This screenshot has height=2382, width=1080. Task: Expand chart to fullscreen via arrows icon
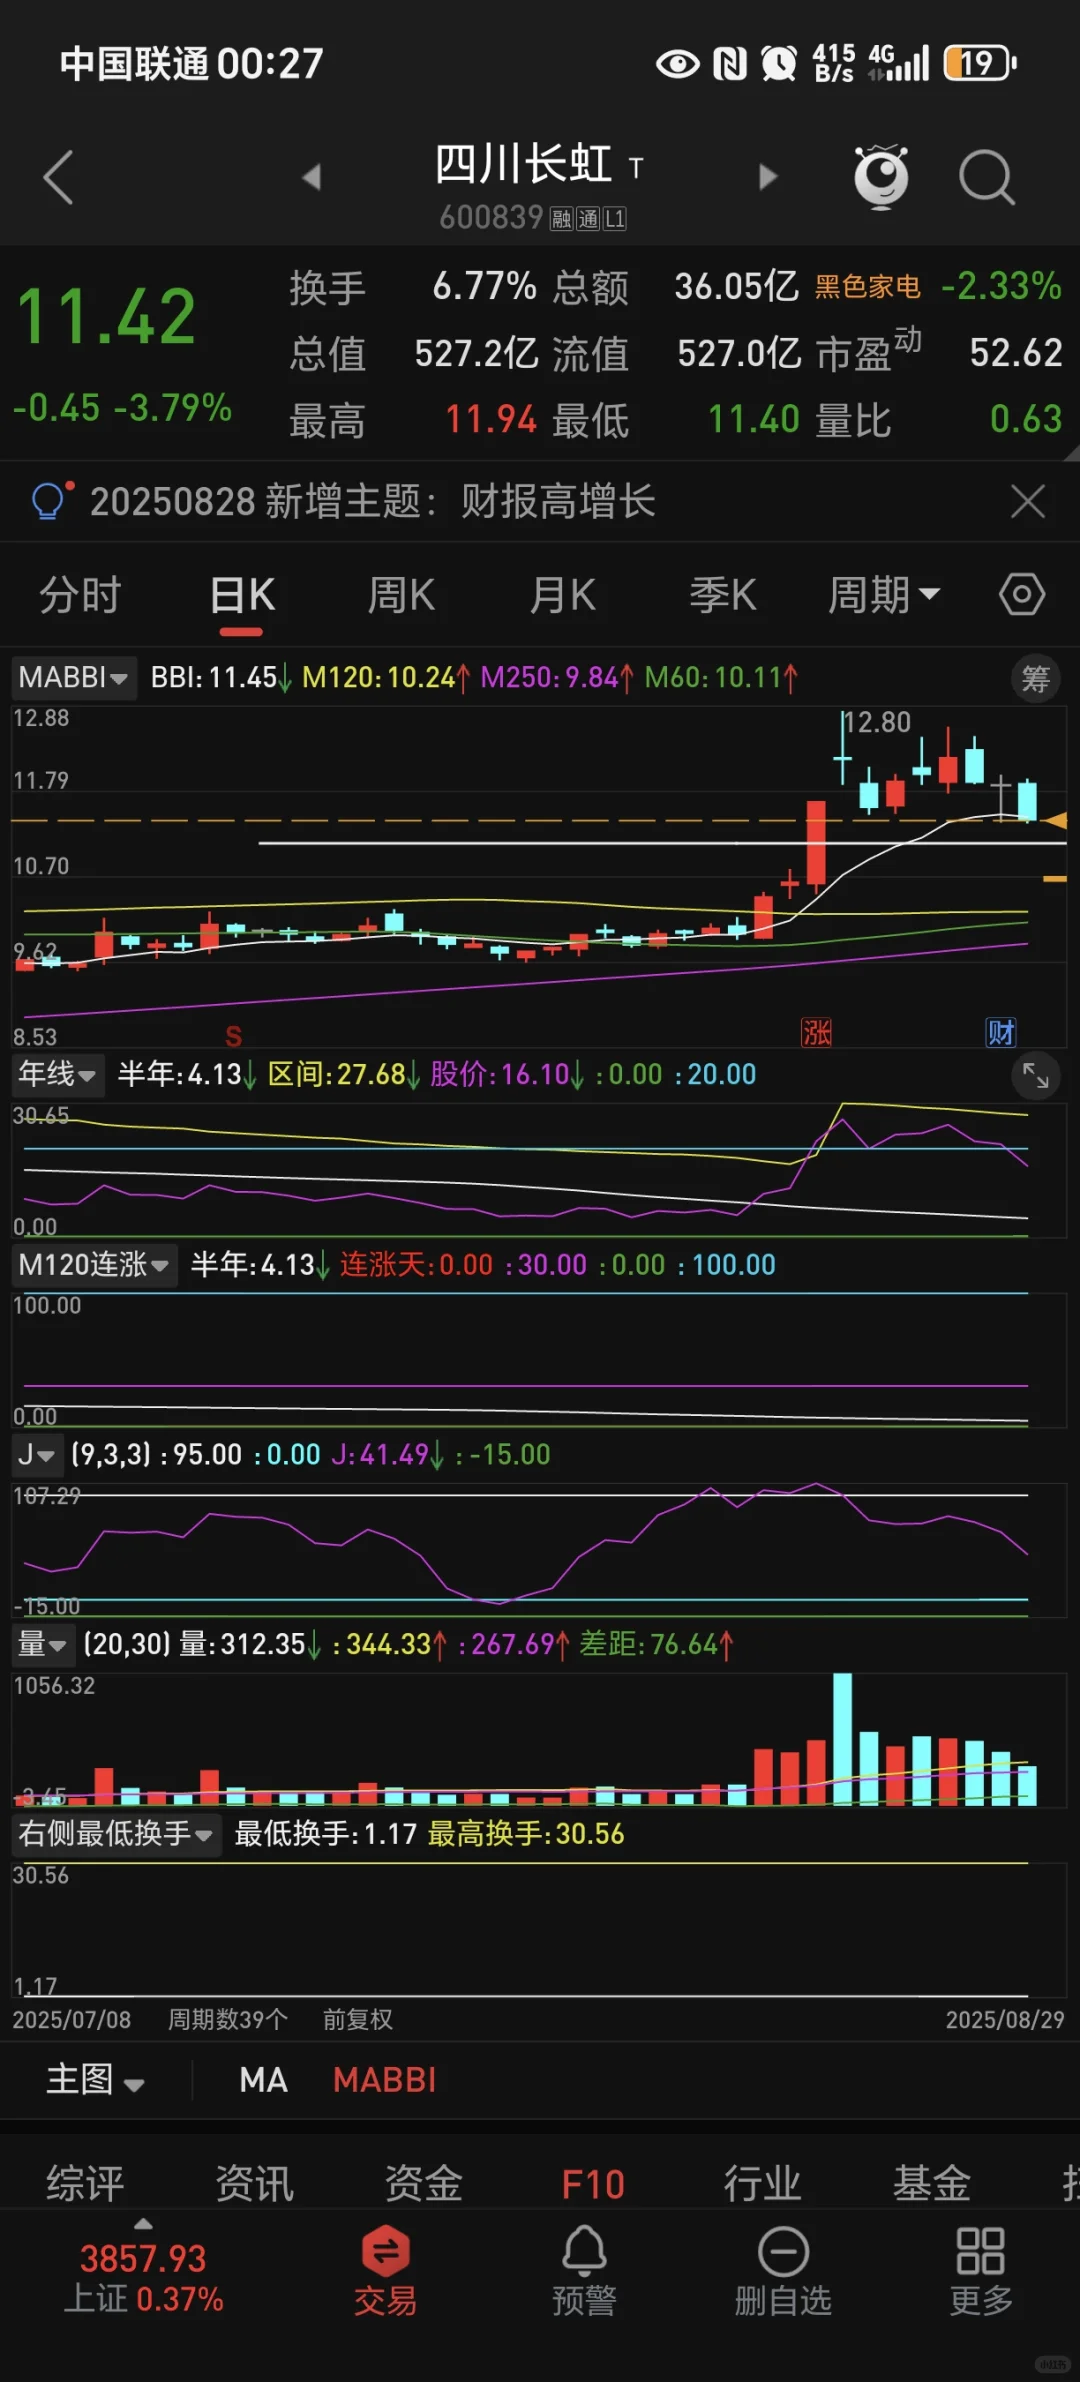(1035, 1075)
